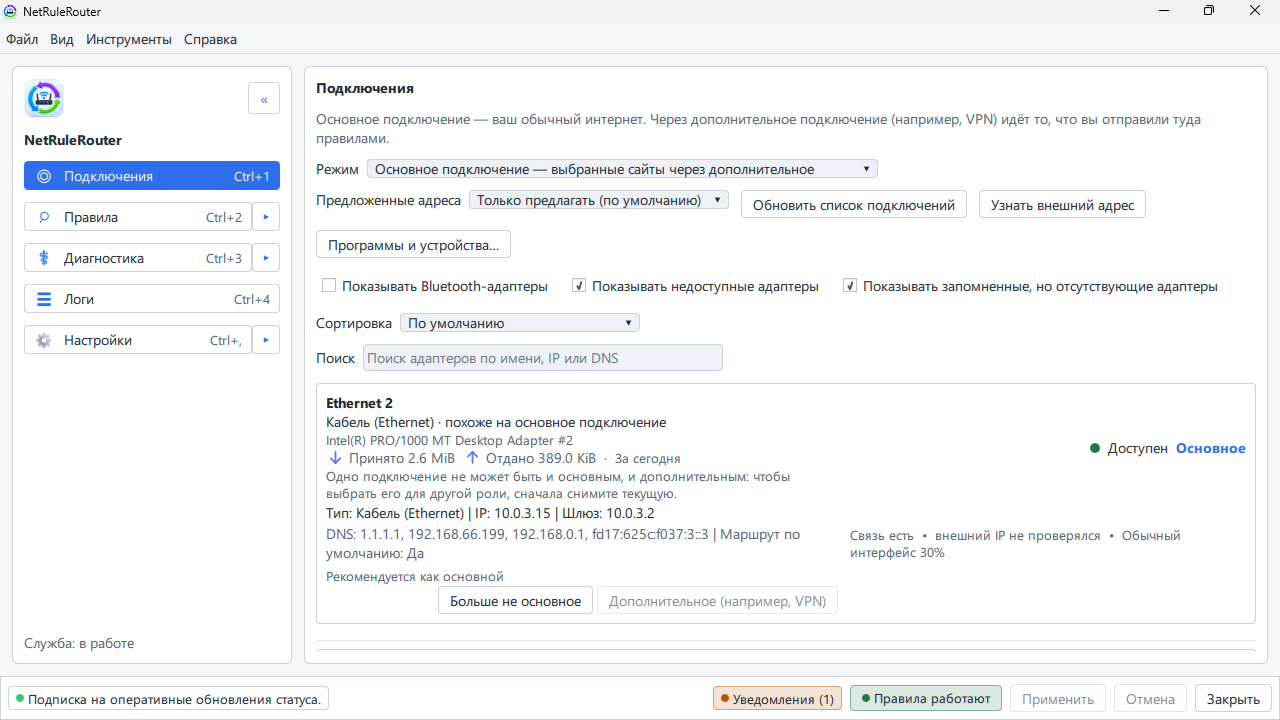Viewport: 1280px width, 720px height.
Task: Open the Режим dropdown
Action: tap(622, 169)
